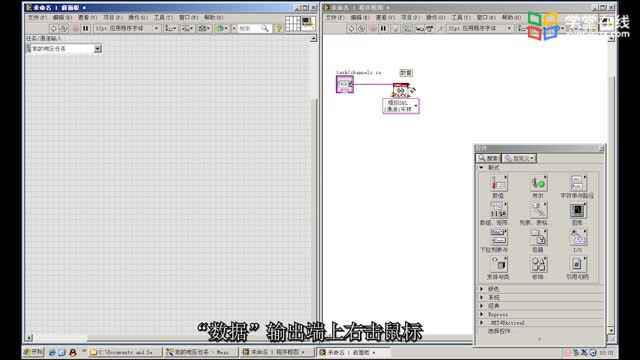Image resolution: width=640 pixels, height=360 pixels.
Task: Open Variant and Class subpalette
Action: coord(498,264)
